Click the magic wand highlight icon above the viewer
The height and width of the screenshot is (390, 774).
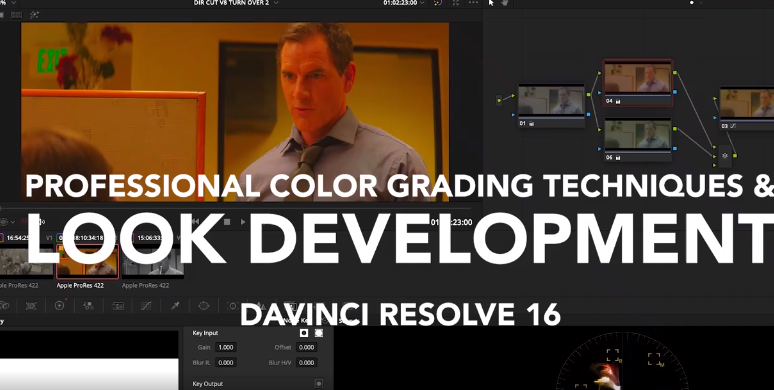34,15
